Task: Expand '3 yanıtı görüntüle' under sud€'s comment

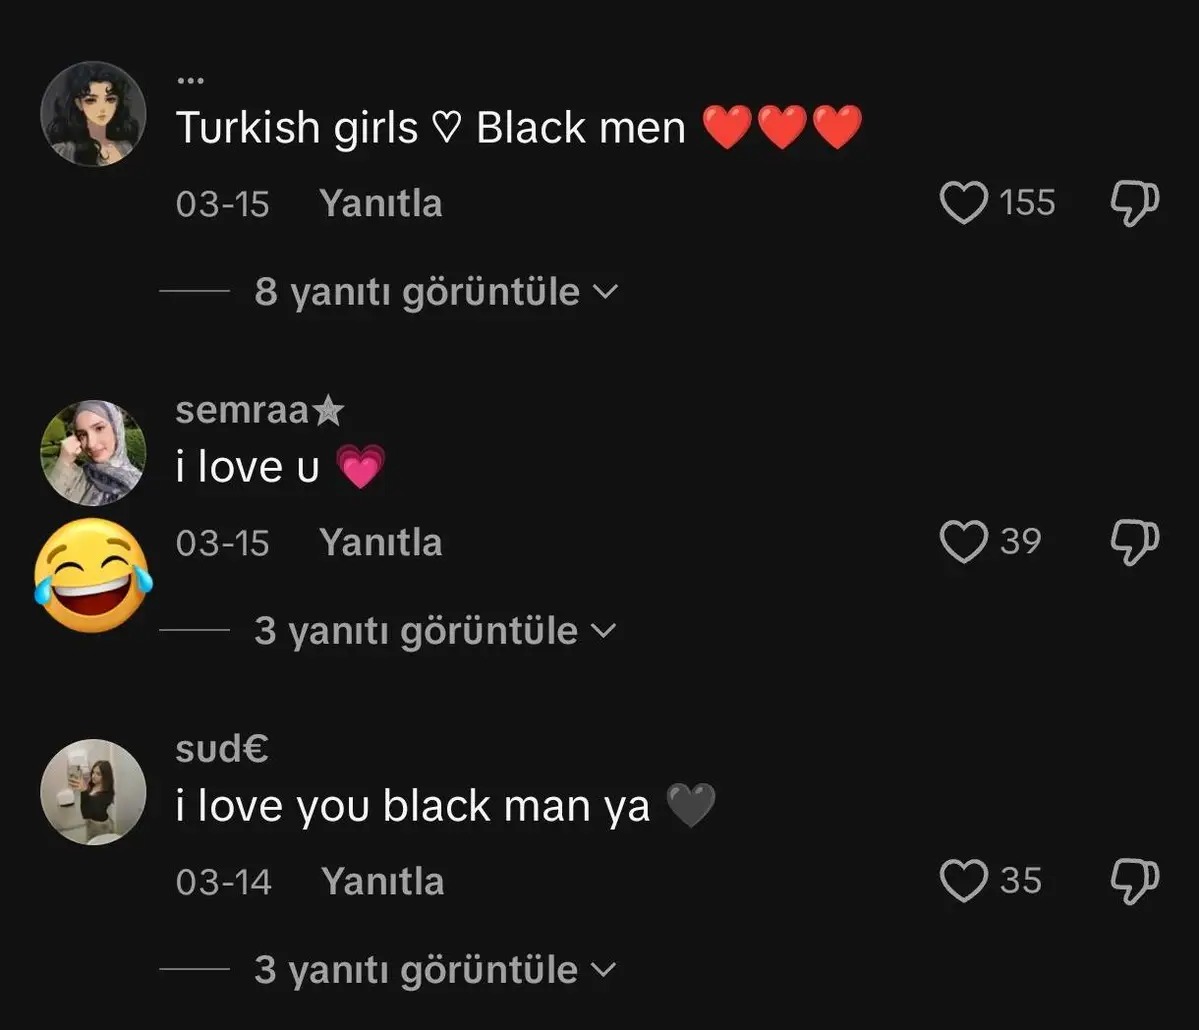Action: tap(435, 970)
